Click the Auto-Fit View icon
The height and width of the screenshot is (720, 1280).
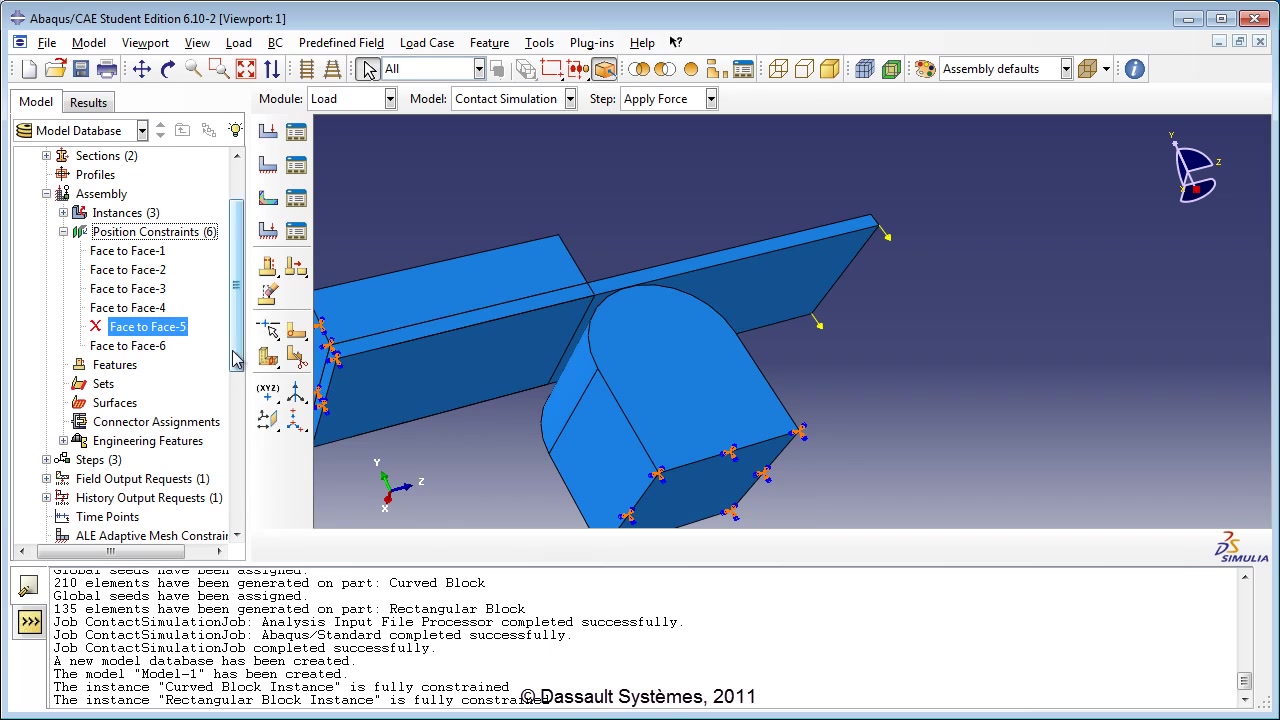245,69
